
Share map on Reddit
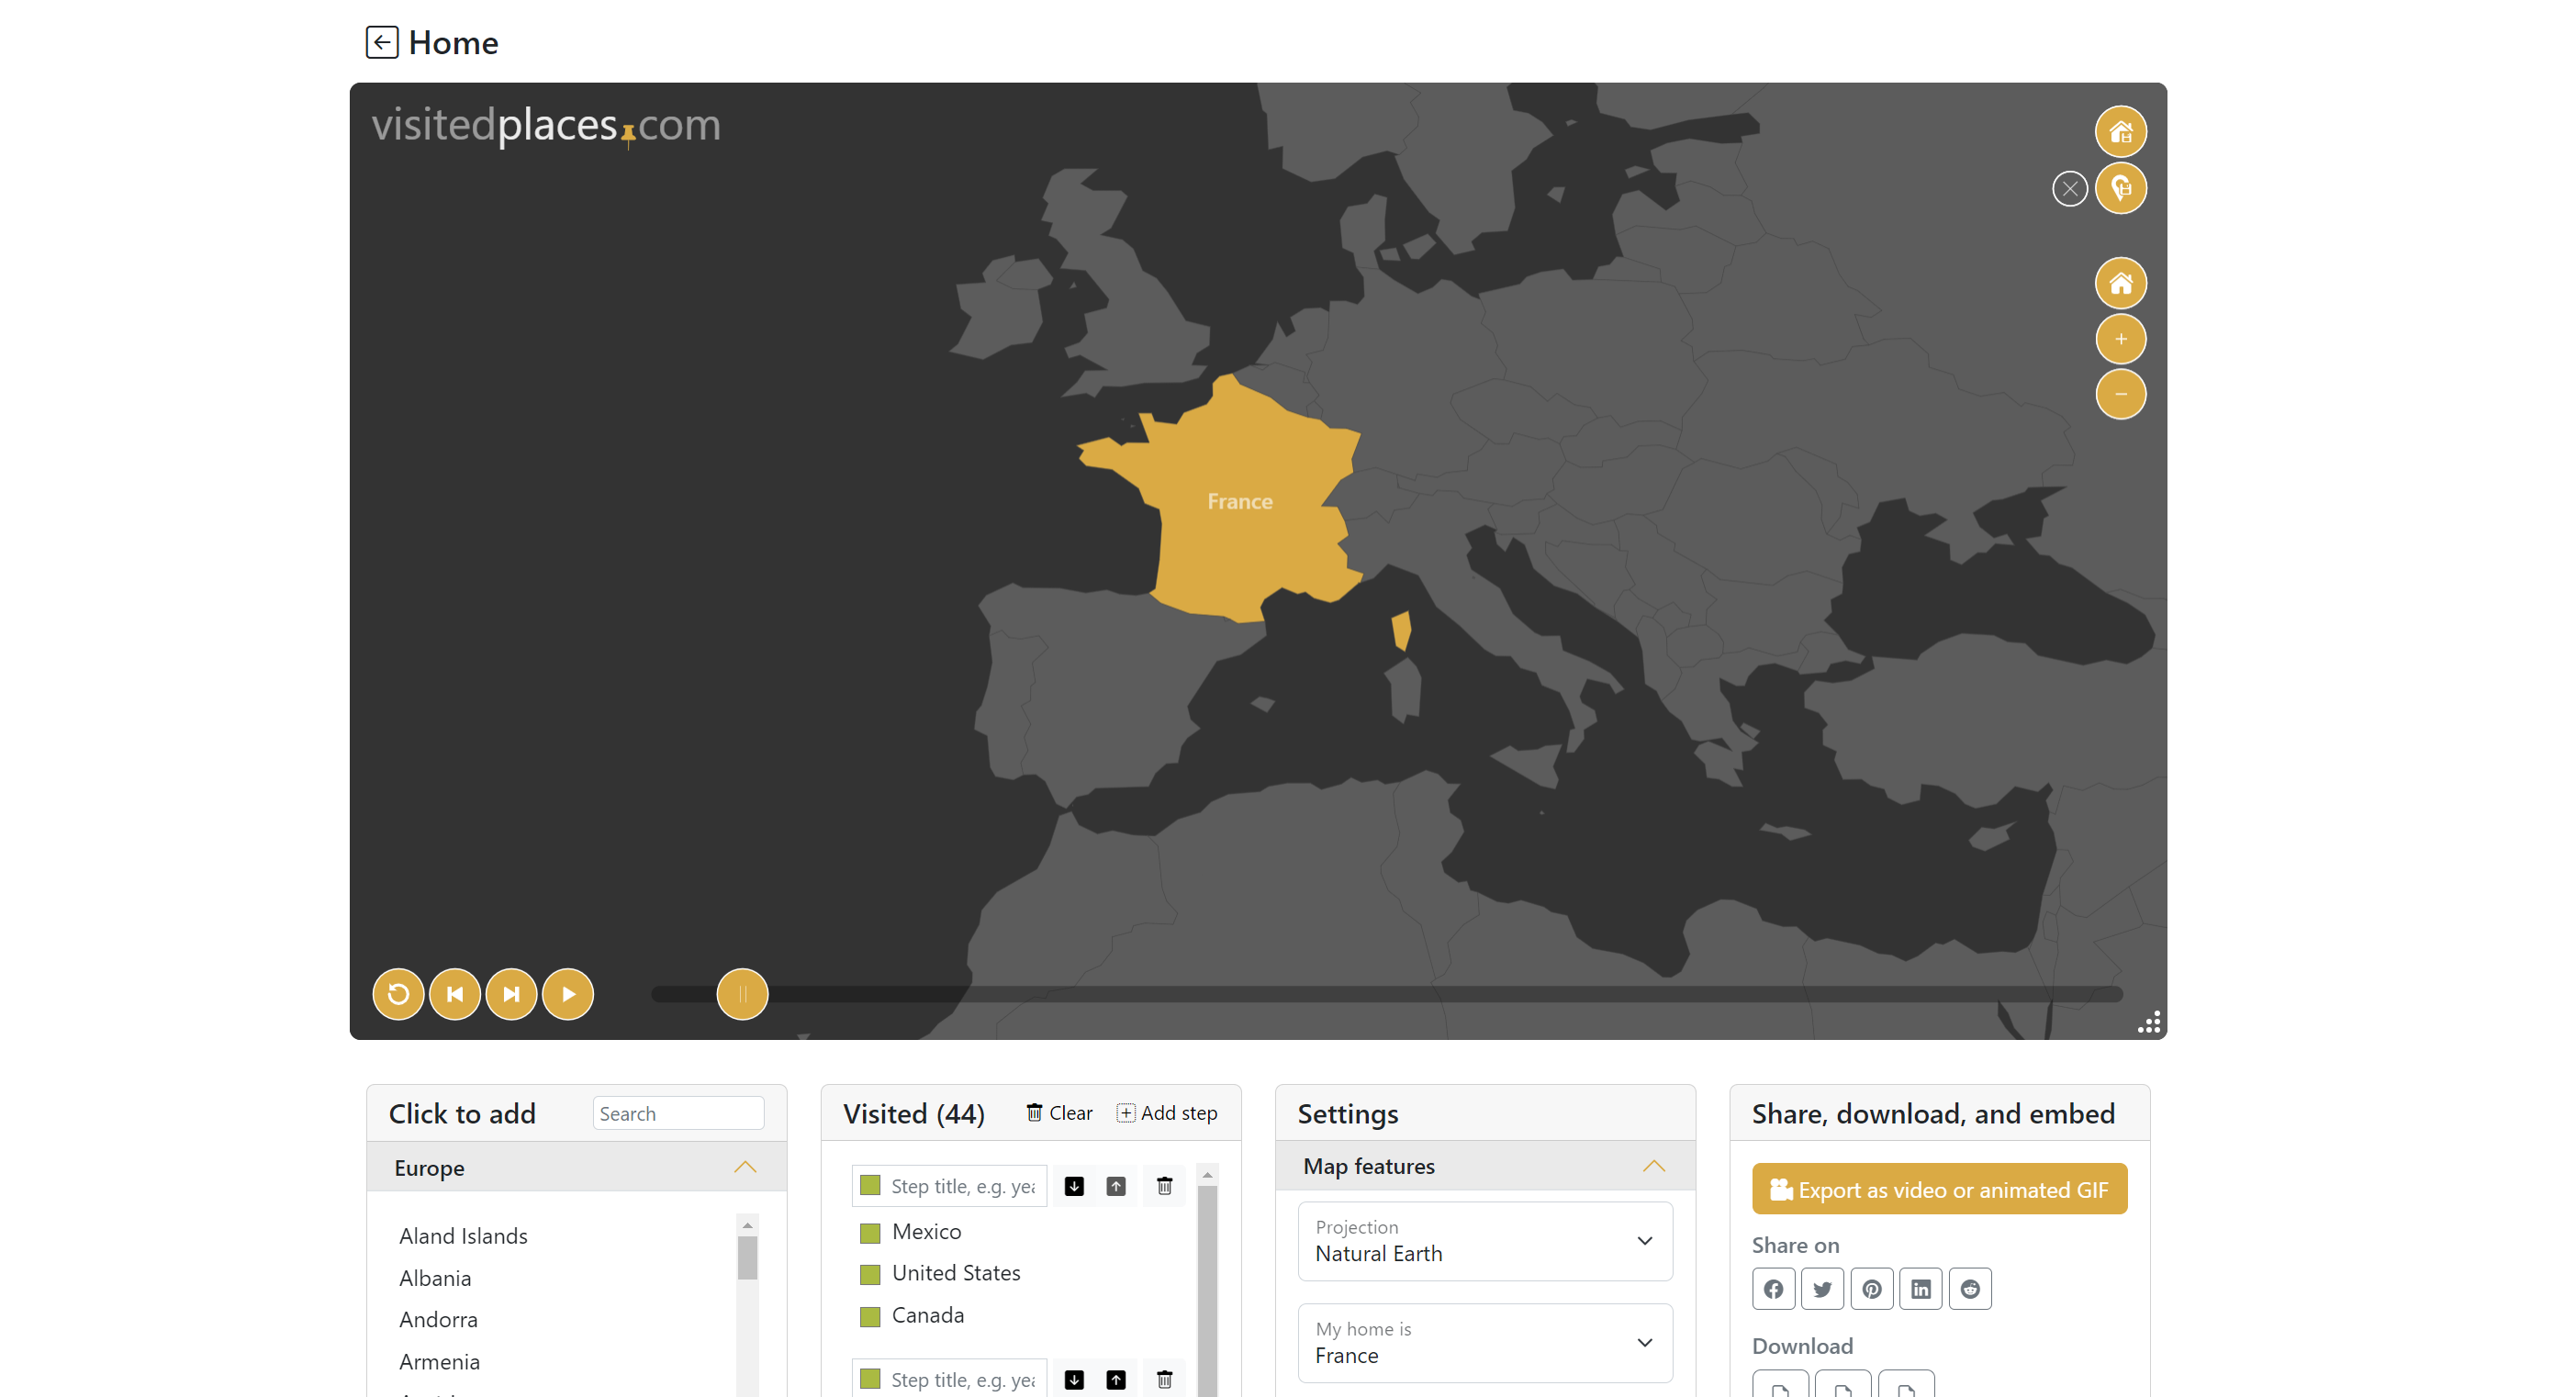[1970, 1289]
